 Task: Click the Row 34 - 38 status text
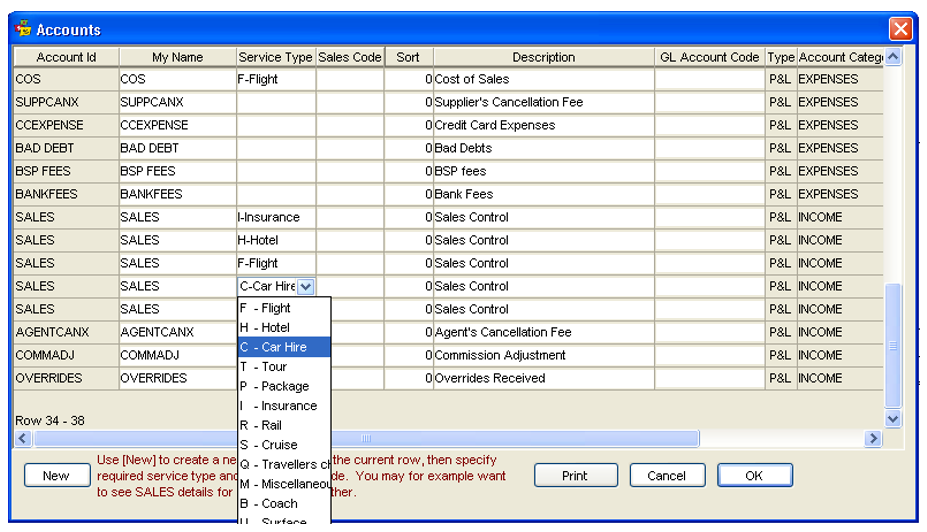click(50, 421)
